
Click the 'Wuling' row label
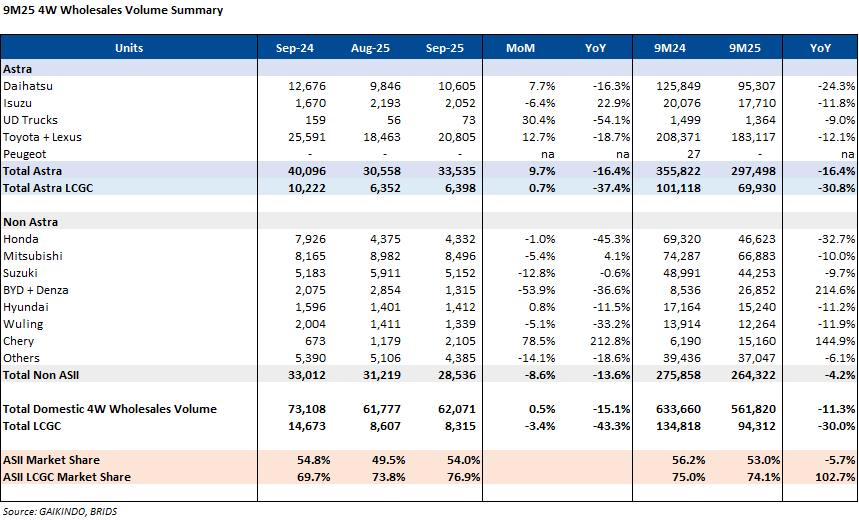[23, 324]
